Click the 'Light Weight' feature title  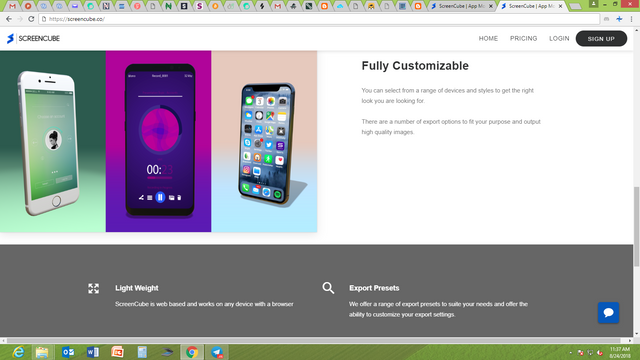point(137,288)
